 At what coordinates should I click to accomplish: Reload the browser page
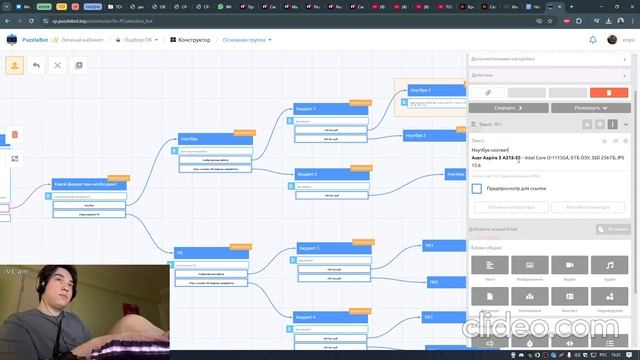(31, 21)
